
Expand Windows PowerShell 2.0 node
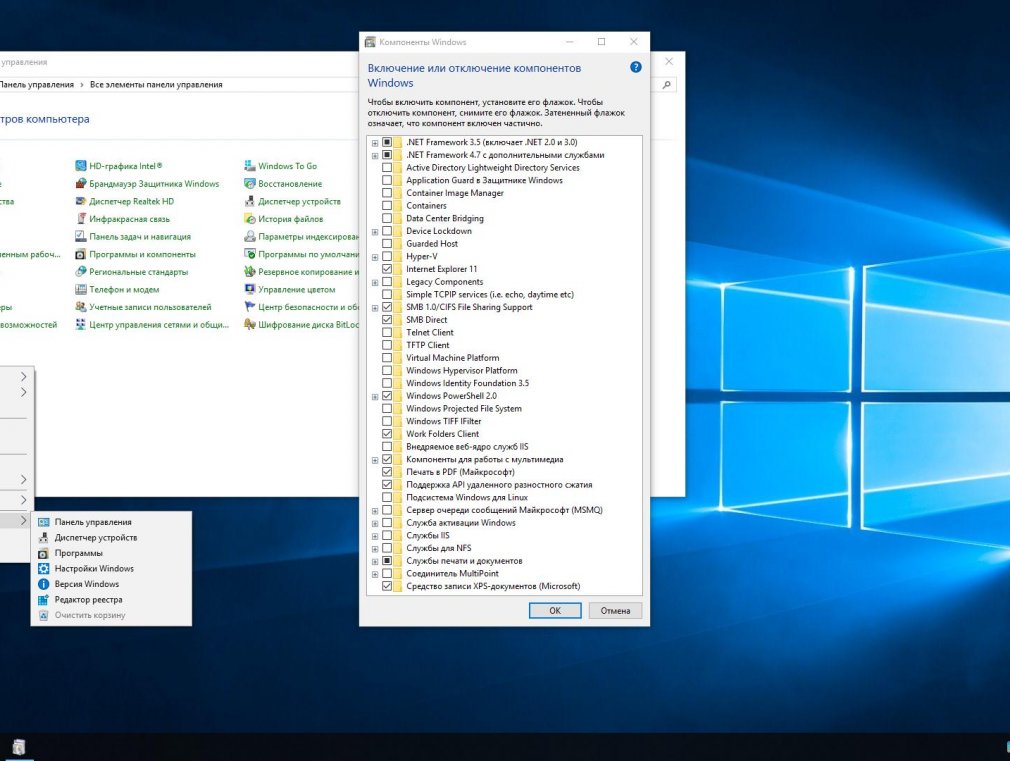click(x=375, y=396)
